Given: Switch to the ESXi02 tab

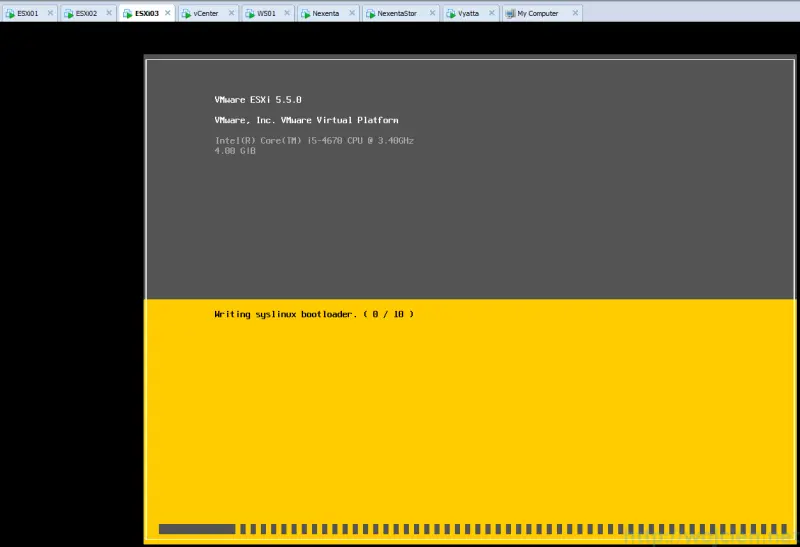Looking at the screenshot, I should 86,13.
